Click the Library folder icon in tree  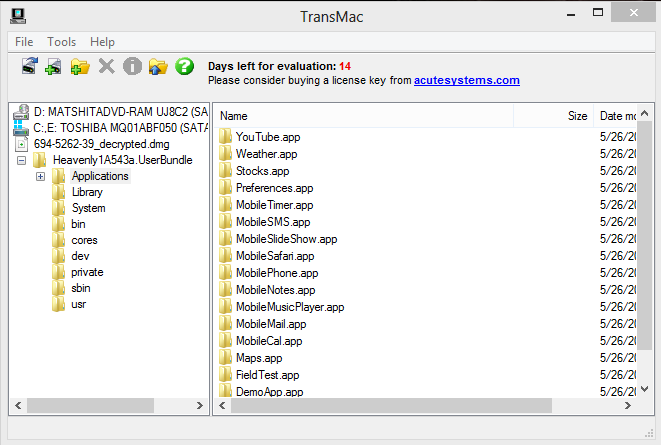click(59, 192)
